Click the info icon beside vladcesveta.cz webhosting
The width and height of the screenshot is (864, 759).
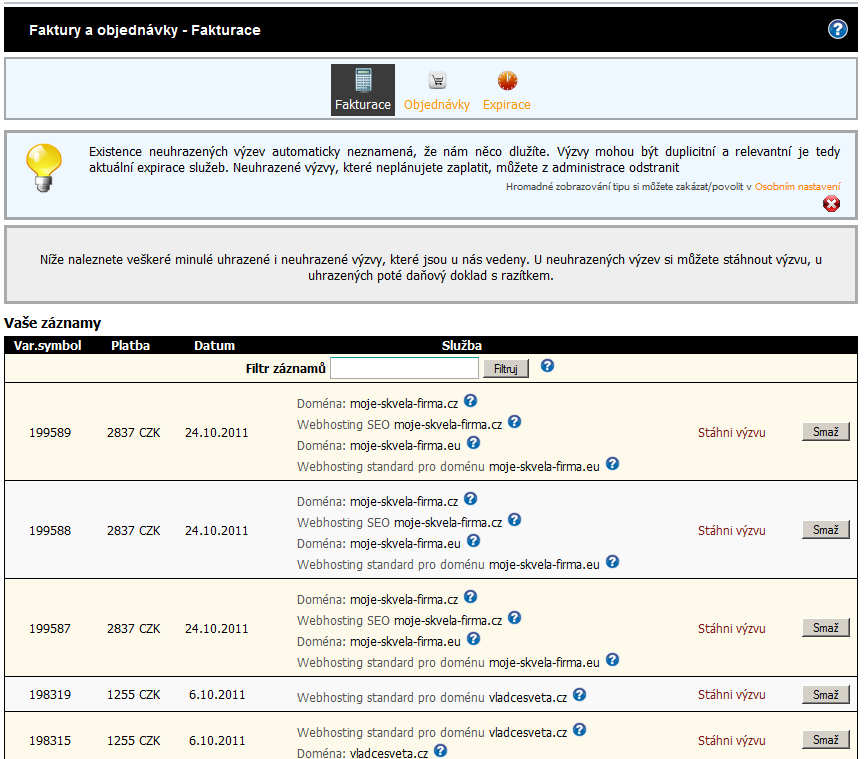pos(579,695)
